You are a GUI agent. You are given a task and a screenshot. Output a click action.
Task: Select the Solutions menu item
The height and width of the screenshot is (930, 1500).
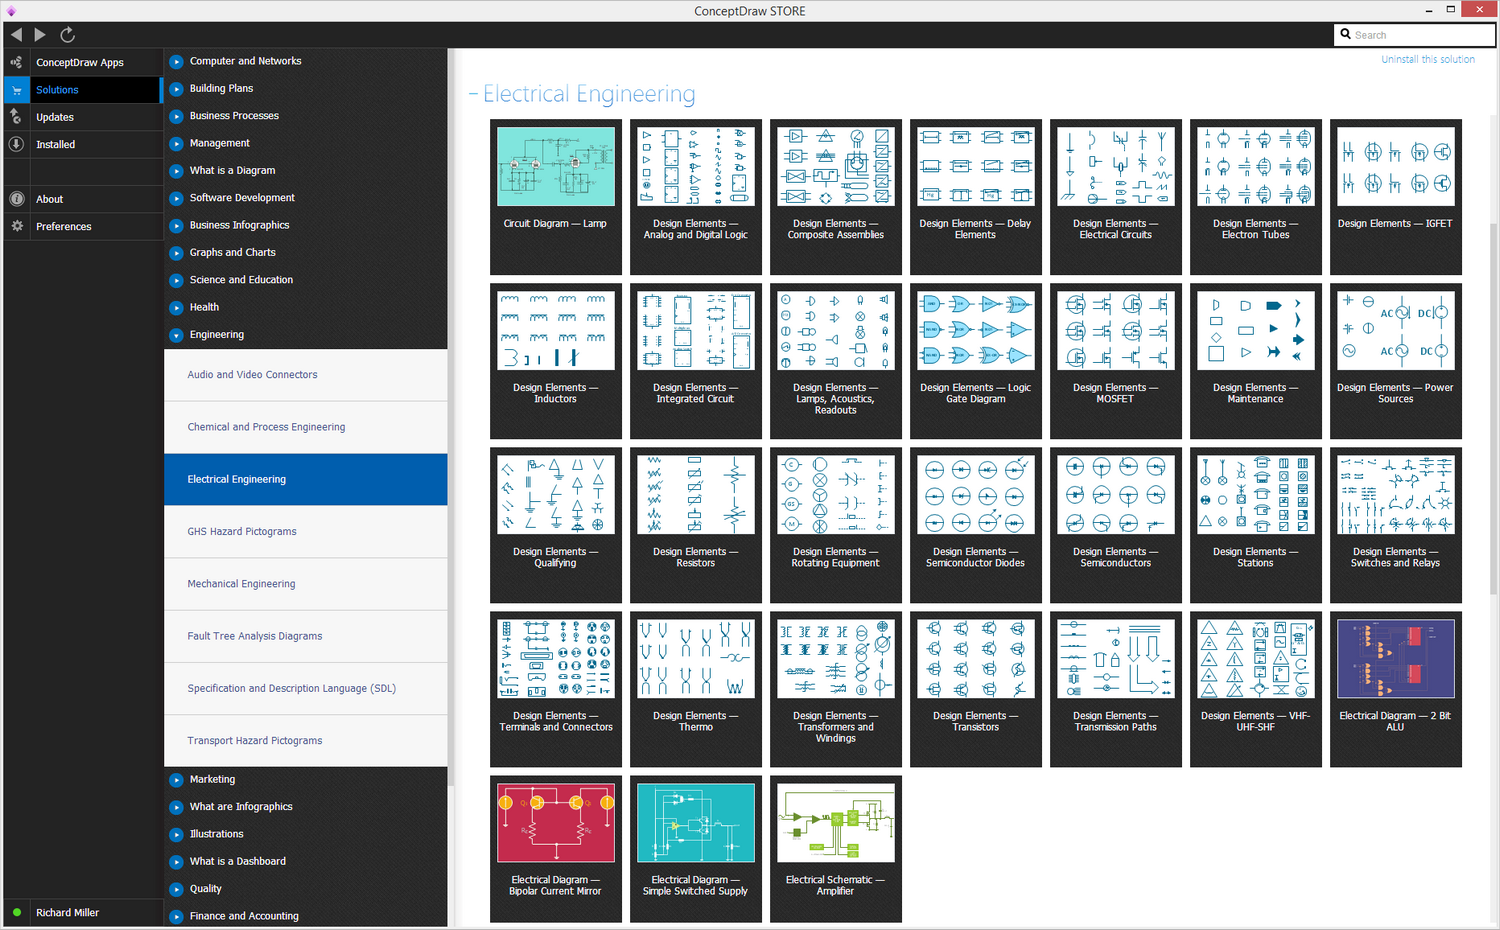57,90
